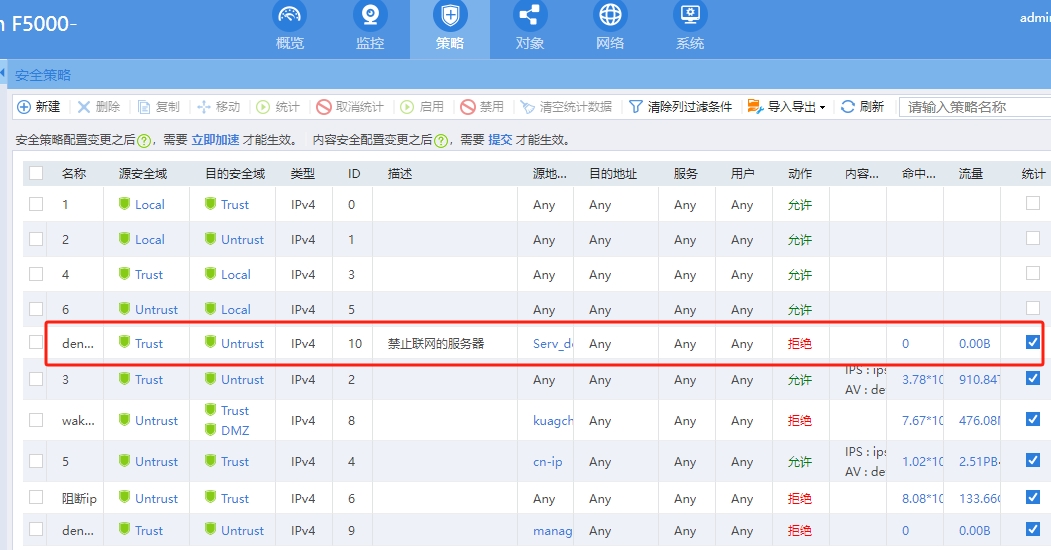Click Untrust shield icon in policy 6 source
1051x550 pixels.
tap(124, 308)
